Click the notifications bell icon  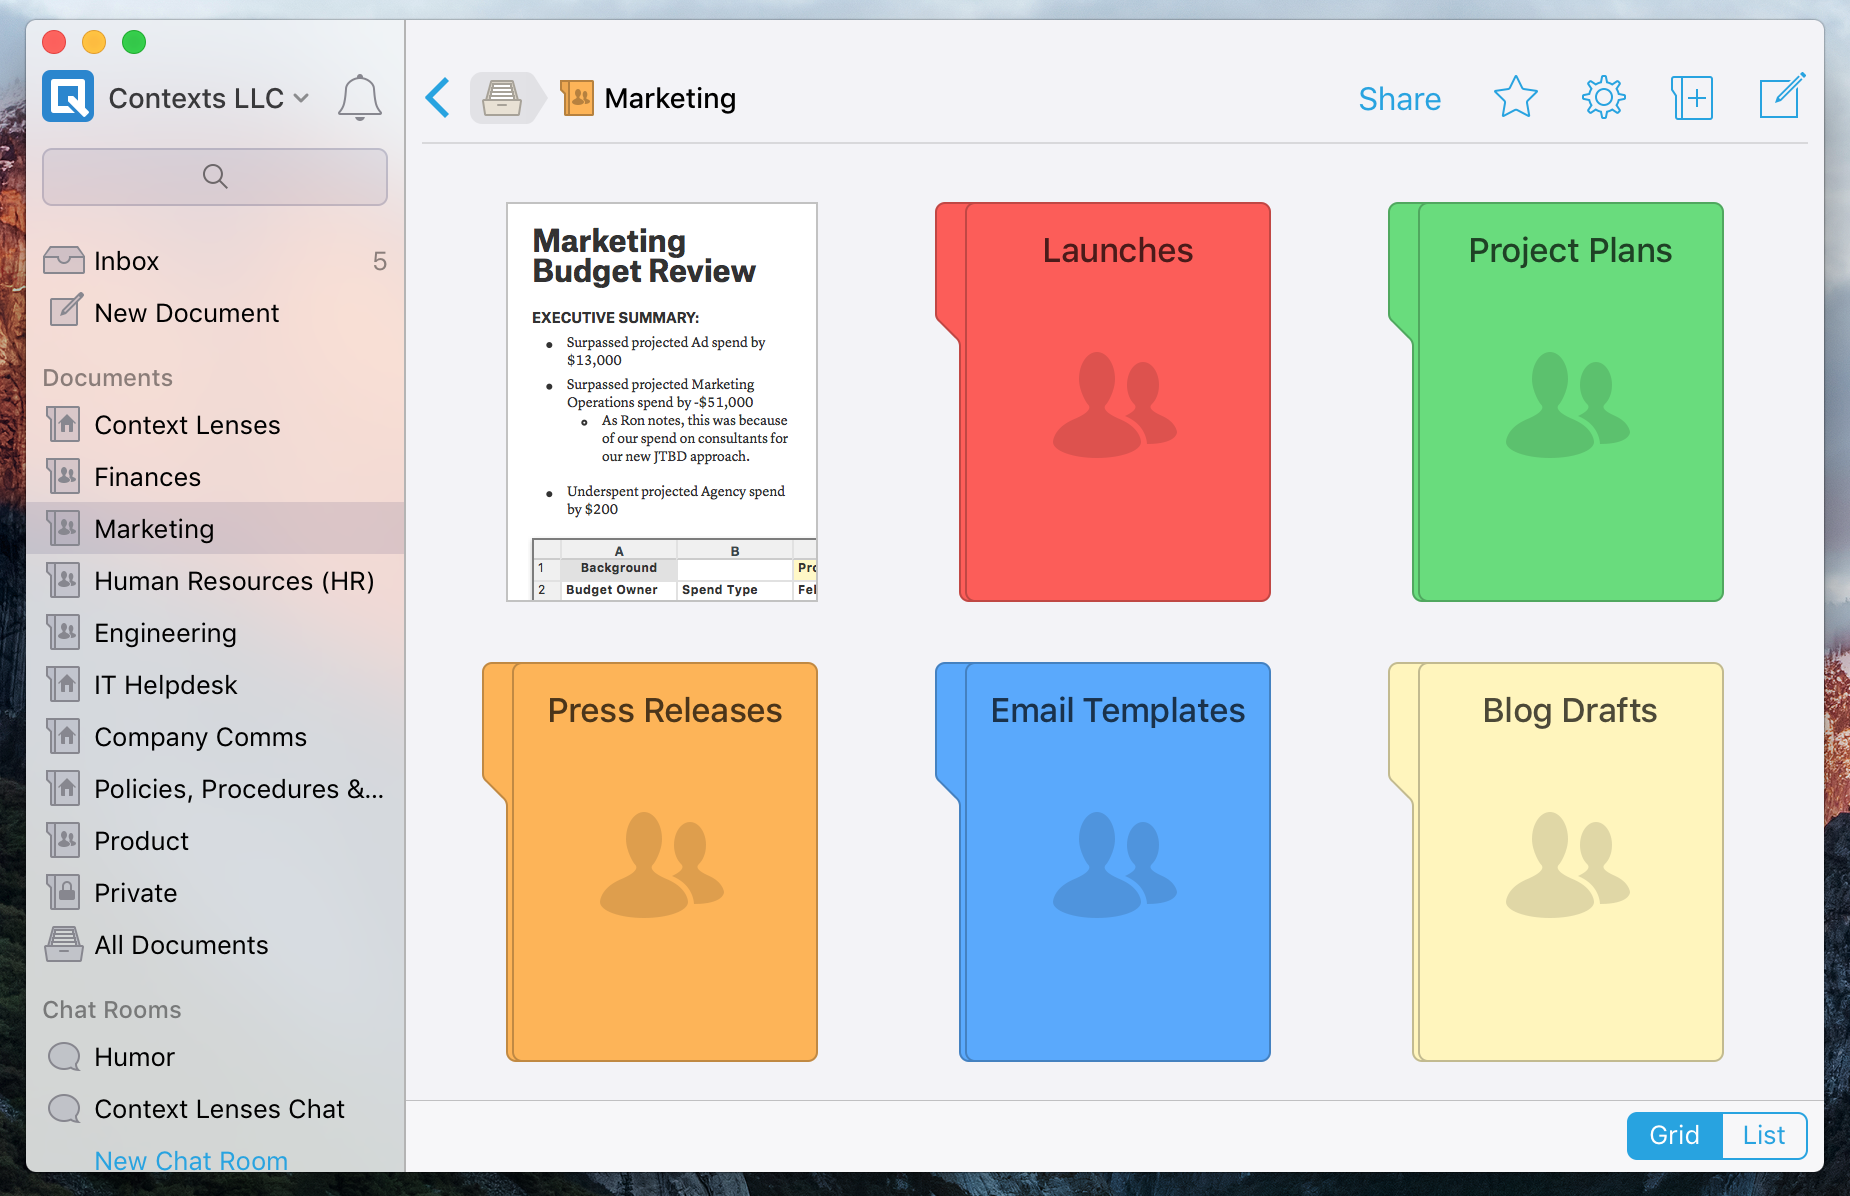point(359,98)
